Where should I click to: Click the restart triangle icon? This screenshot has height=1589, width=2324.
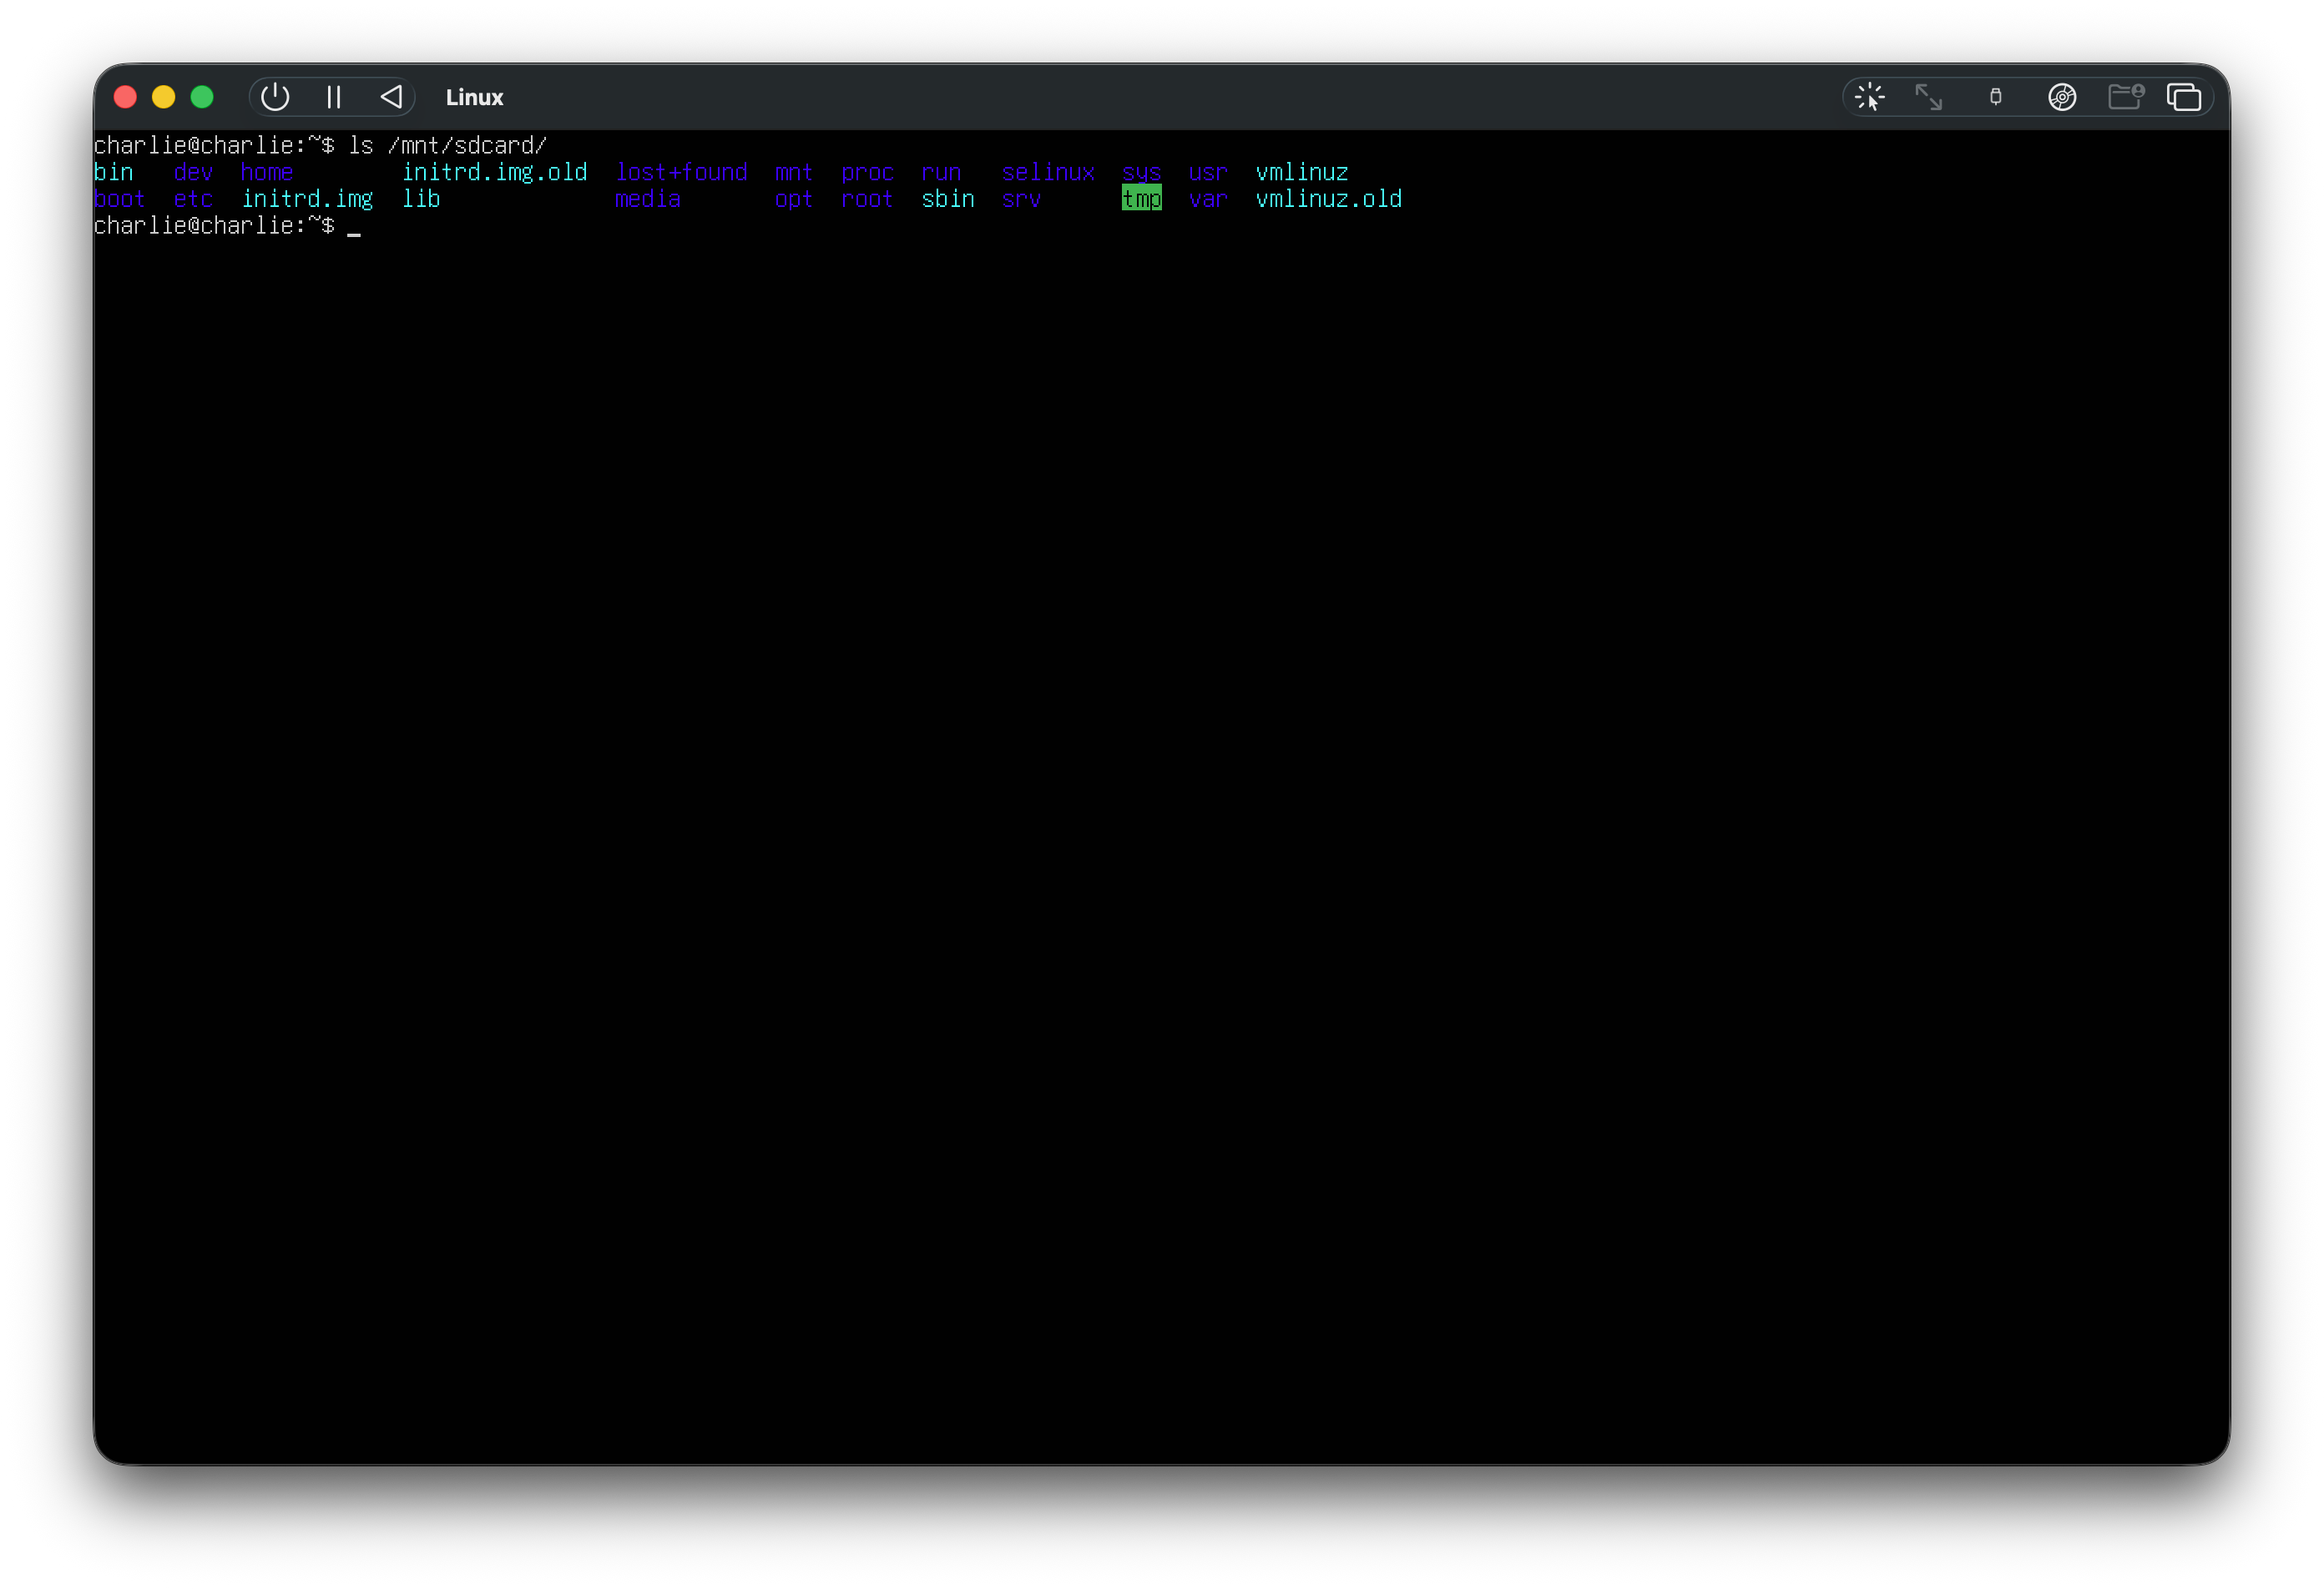(x=391, y=97)
